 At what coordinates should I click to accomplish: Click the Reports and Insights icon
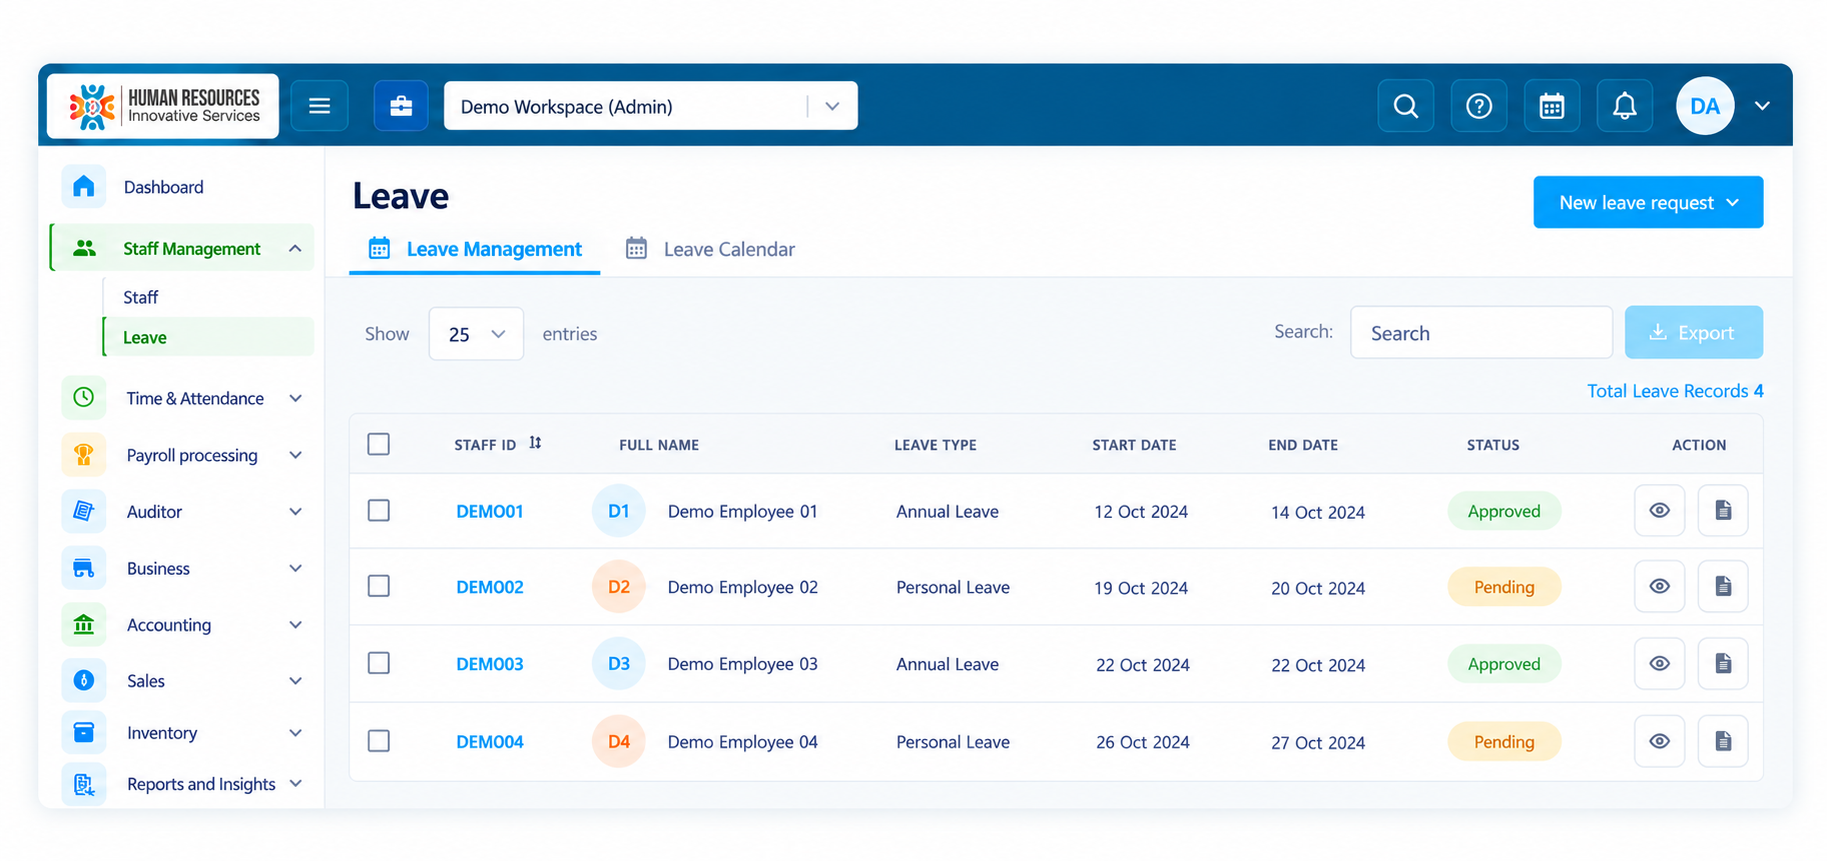[84, 784]
